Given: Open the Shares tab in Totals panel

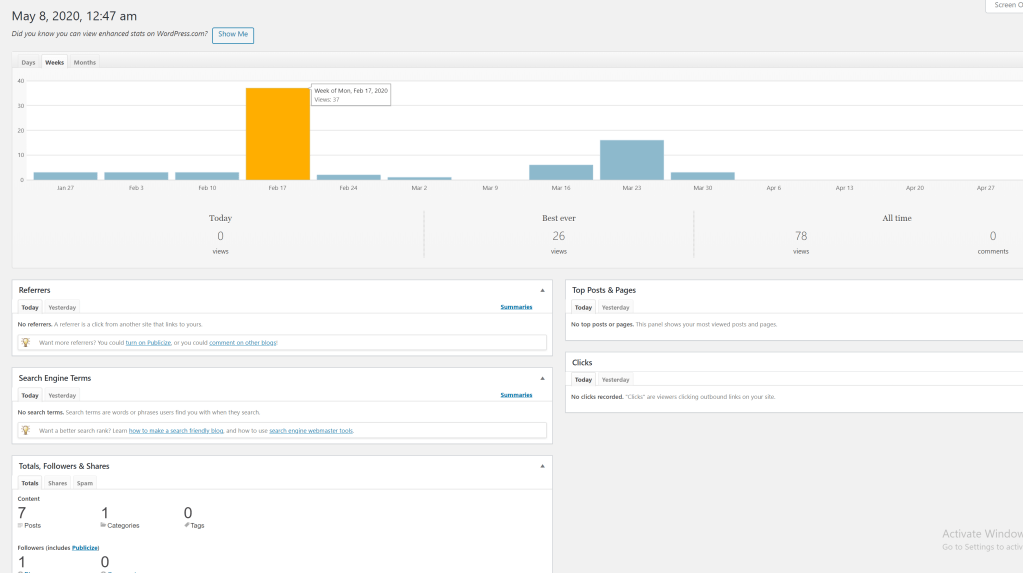Looking at the screenshot, I should (58, 483).
